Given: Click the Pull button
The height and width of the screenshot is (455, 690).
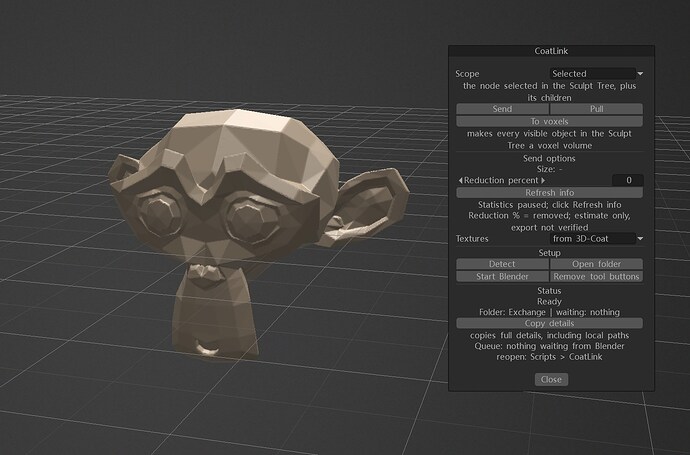Looking at the screenshot, I should 596,109.
